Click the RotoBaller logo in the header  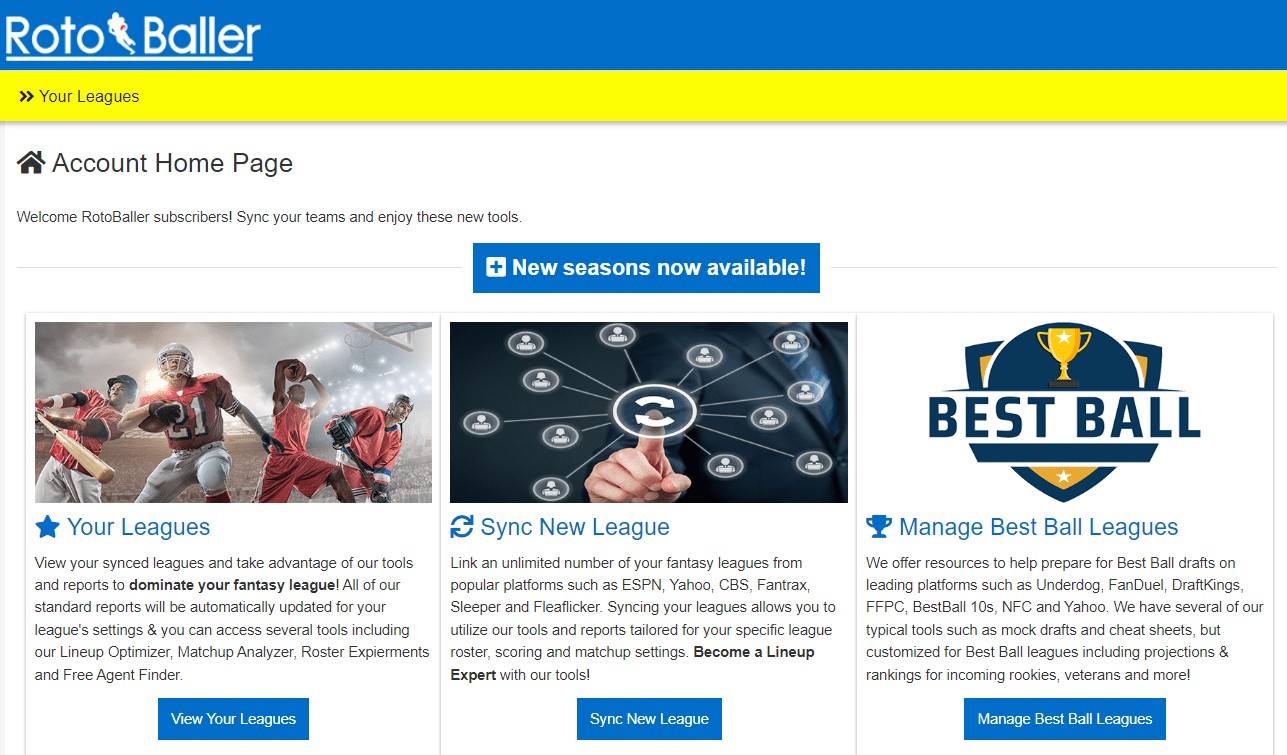(x=133, y=35)
